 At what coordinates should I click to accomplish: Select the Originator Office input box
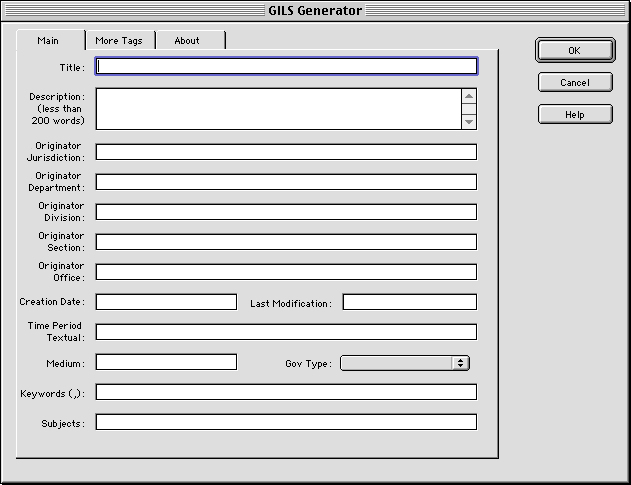(286, 272)
